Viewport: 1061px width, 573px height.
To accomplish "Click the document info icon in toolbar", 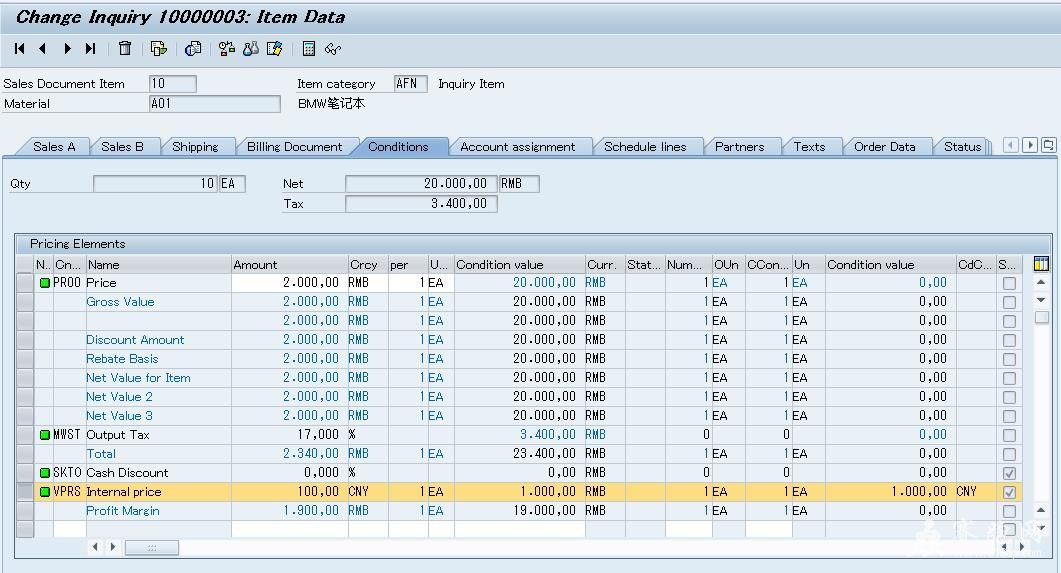I will click(193, 49).
